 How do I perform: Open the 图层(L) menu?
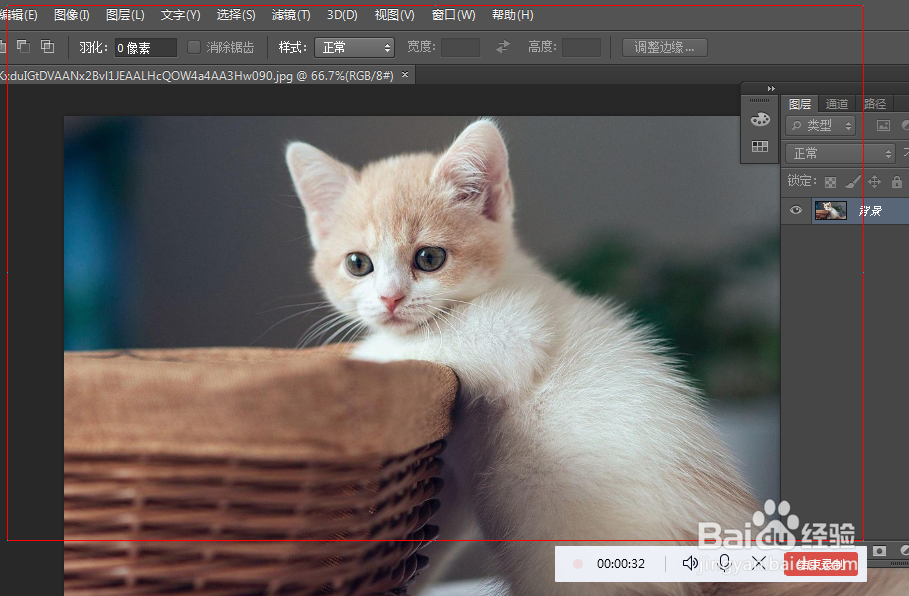(125, 15)
